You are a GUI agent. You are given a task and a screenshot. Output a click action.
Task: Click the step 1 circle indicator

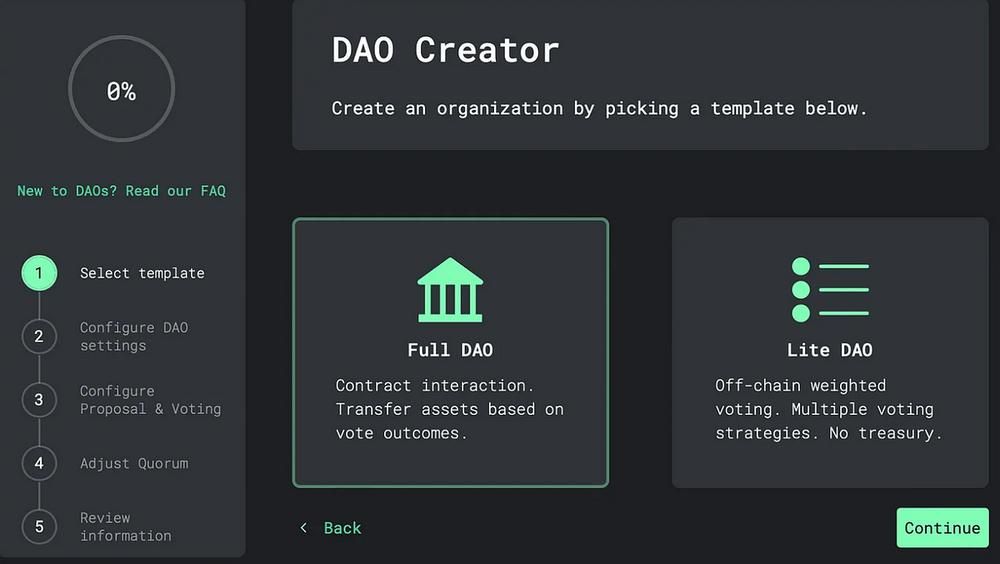tap(39, 273)
